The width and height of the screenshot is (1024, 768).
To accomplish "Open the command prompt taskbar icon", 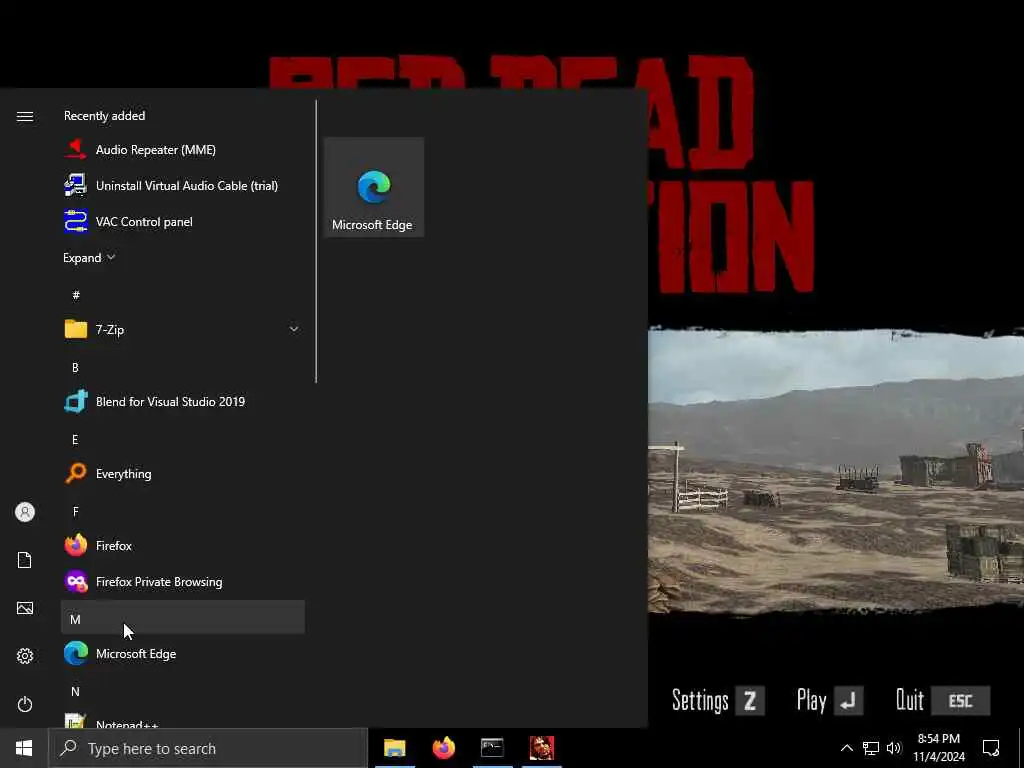I will (x=492, y=748).
